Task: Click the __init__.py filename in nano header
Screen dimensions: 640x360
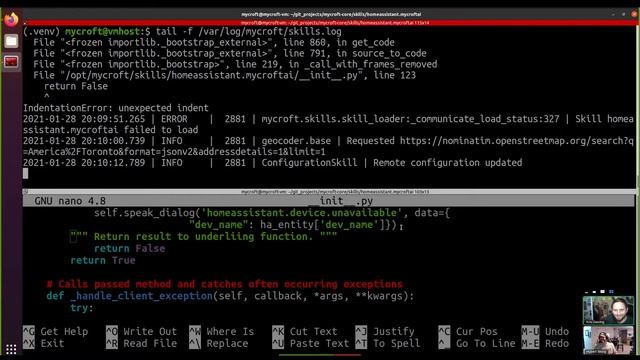Action: (x=340, y=201)
